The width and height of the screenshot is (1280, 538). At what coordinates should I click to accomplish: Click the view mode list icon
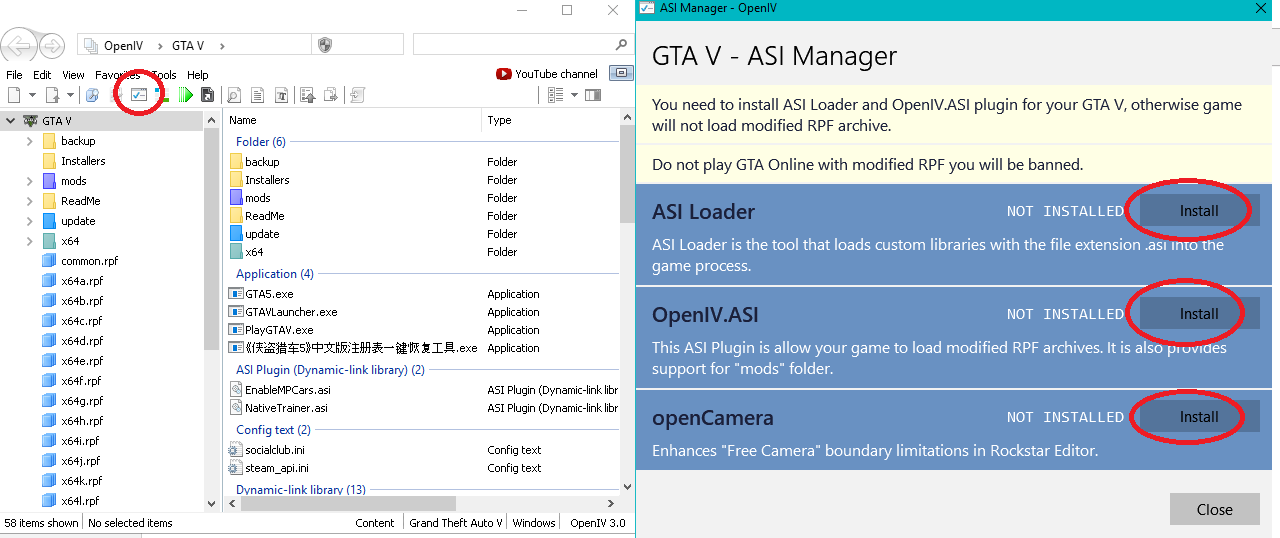click(556, 95)
